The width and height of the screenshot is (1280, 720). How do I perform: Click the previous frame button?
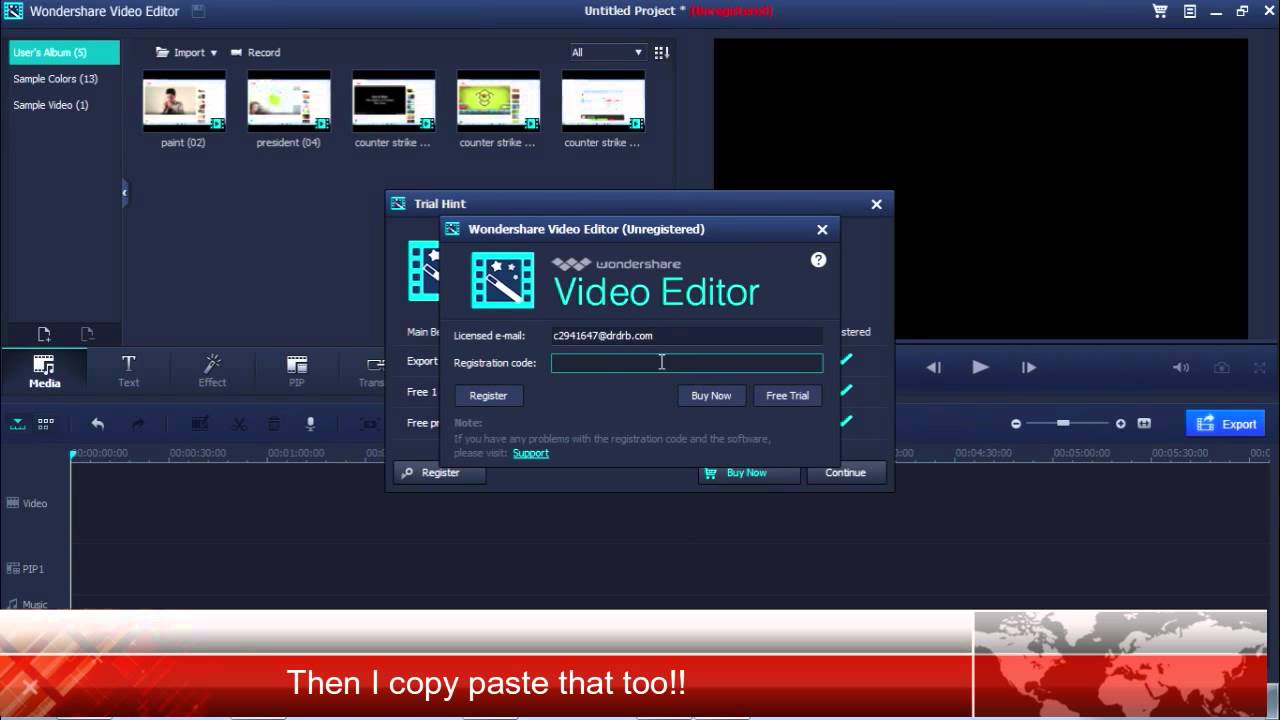pyautogui.click(x=933, y=367)
